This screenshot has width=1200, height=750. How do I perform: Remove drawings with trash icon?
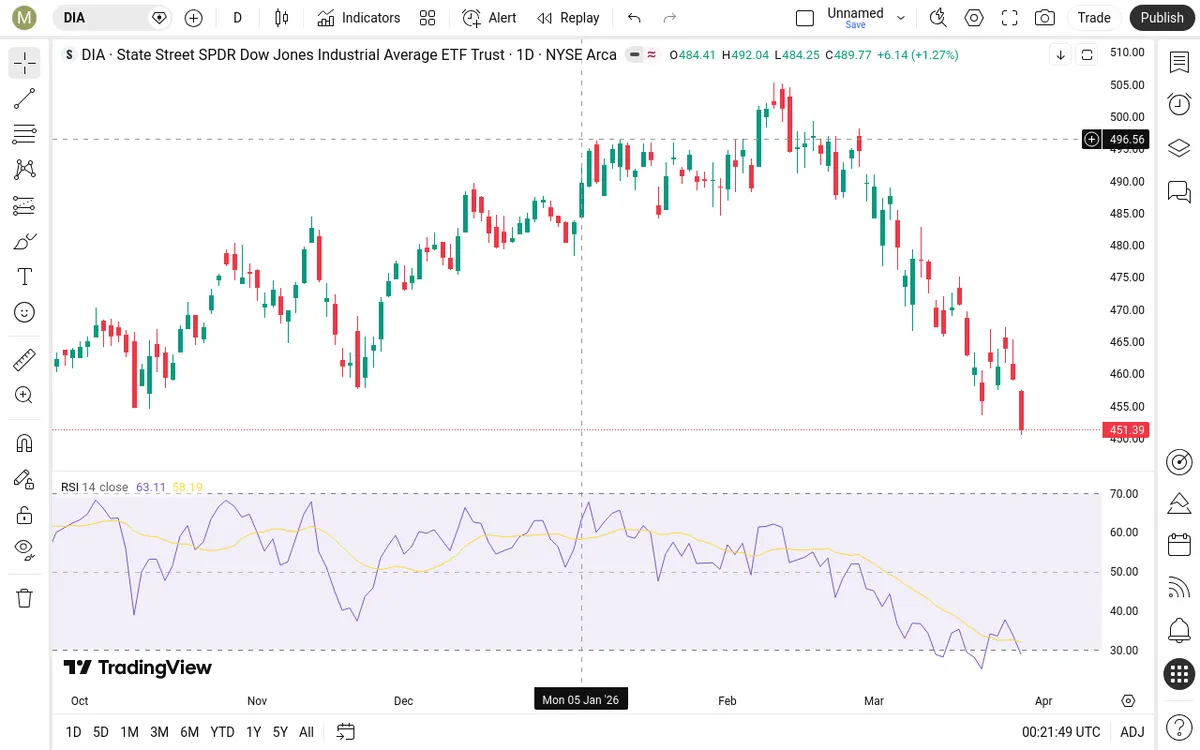pyautogui.click(x=25, y=598)
